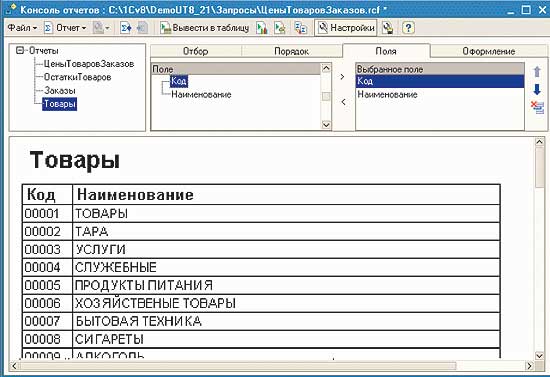Click code cell 00006
The width and height of the screenshot is (550, 377).
pos(47,303)
